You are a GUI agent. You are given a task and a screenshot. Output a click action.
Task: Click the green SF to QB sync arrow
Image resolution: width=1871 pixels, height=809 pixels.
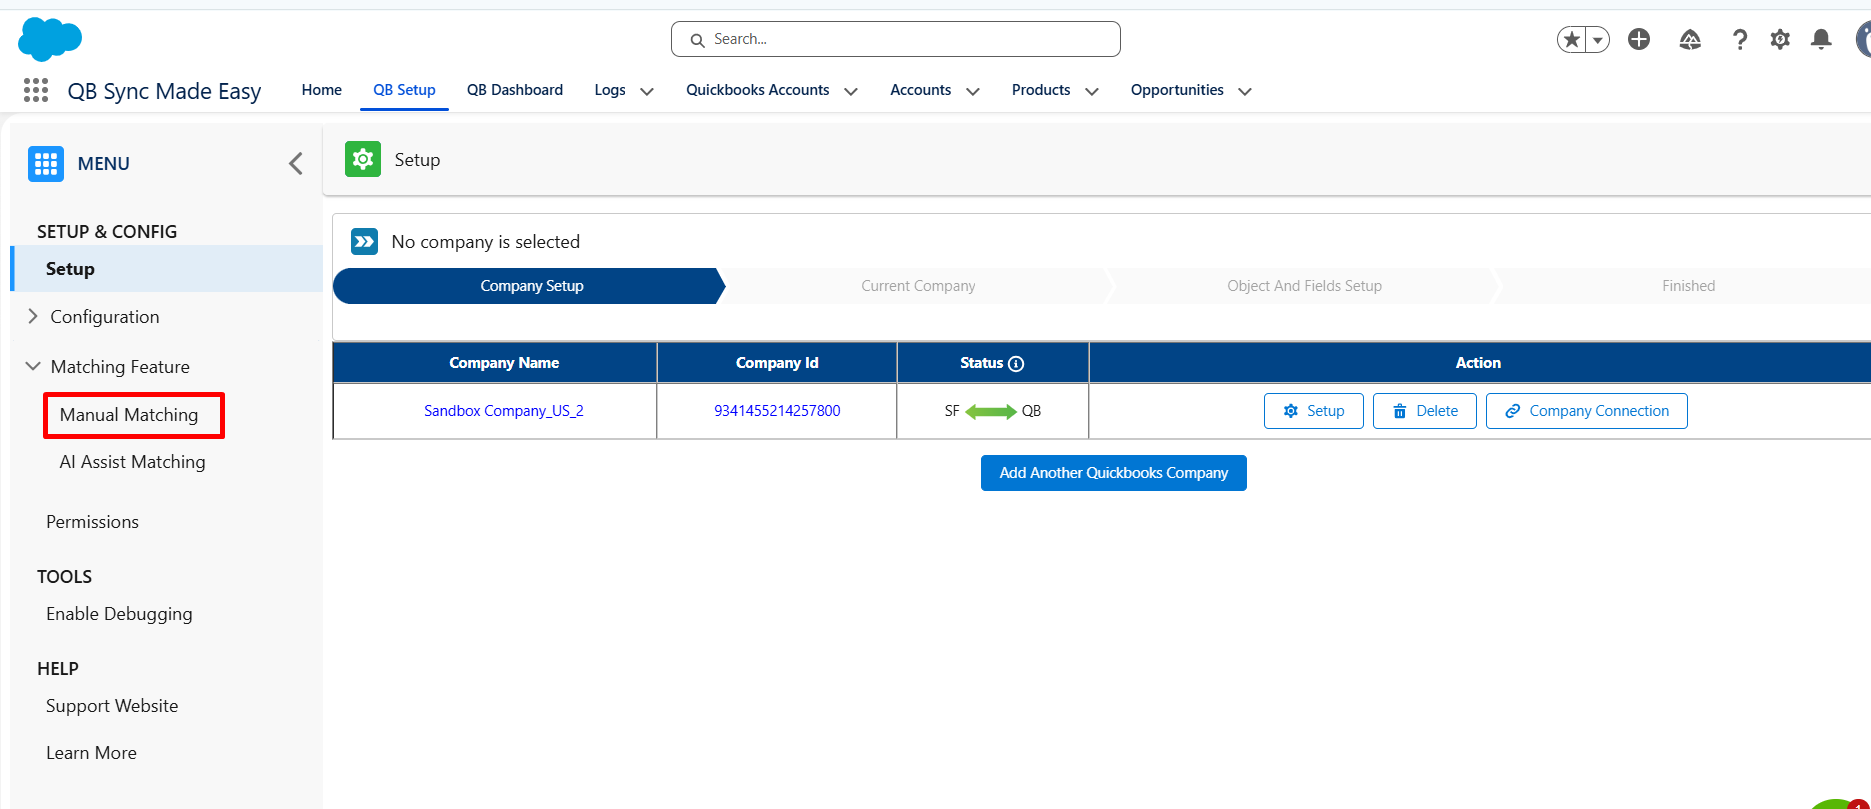[991, 411]
